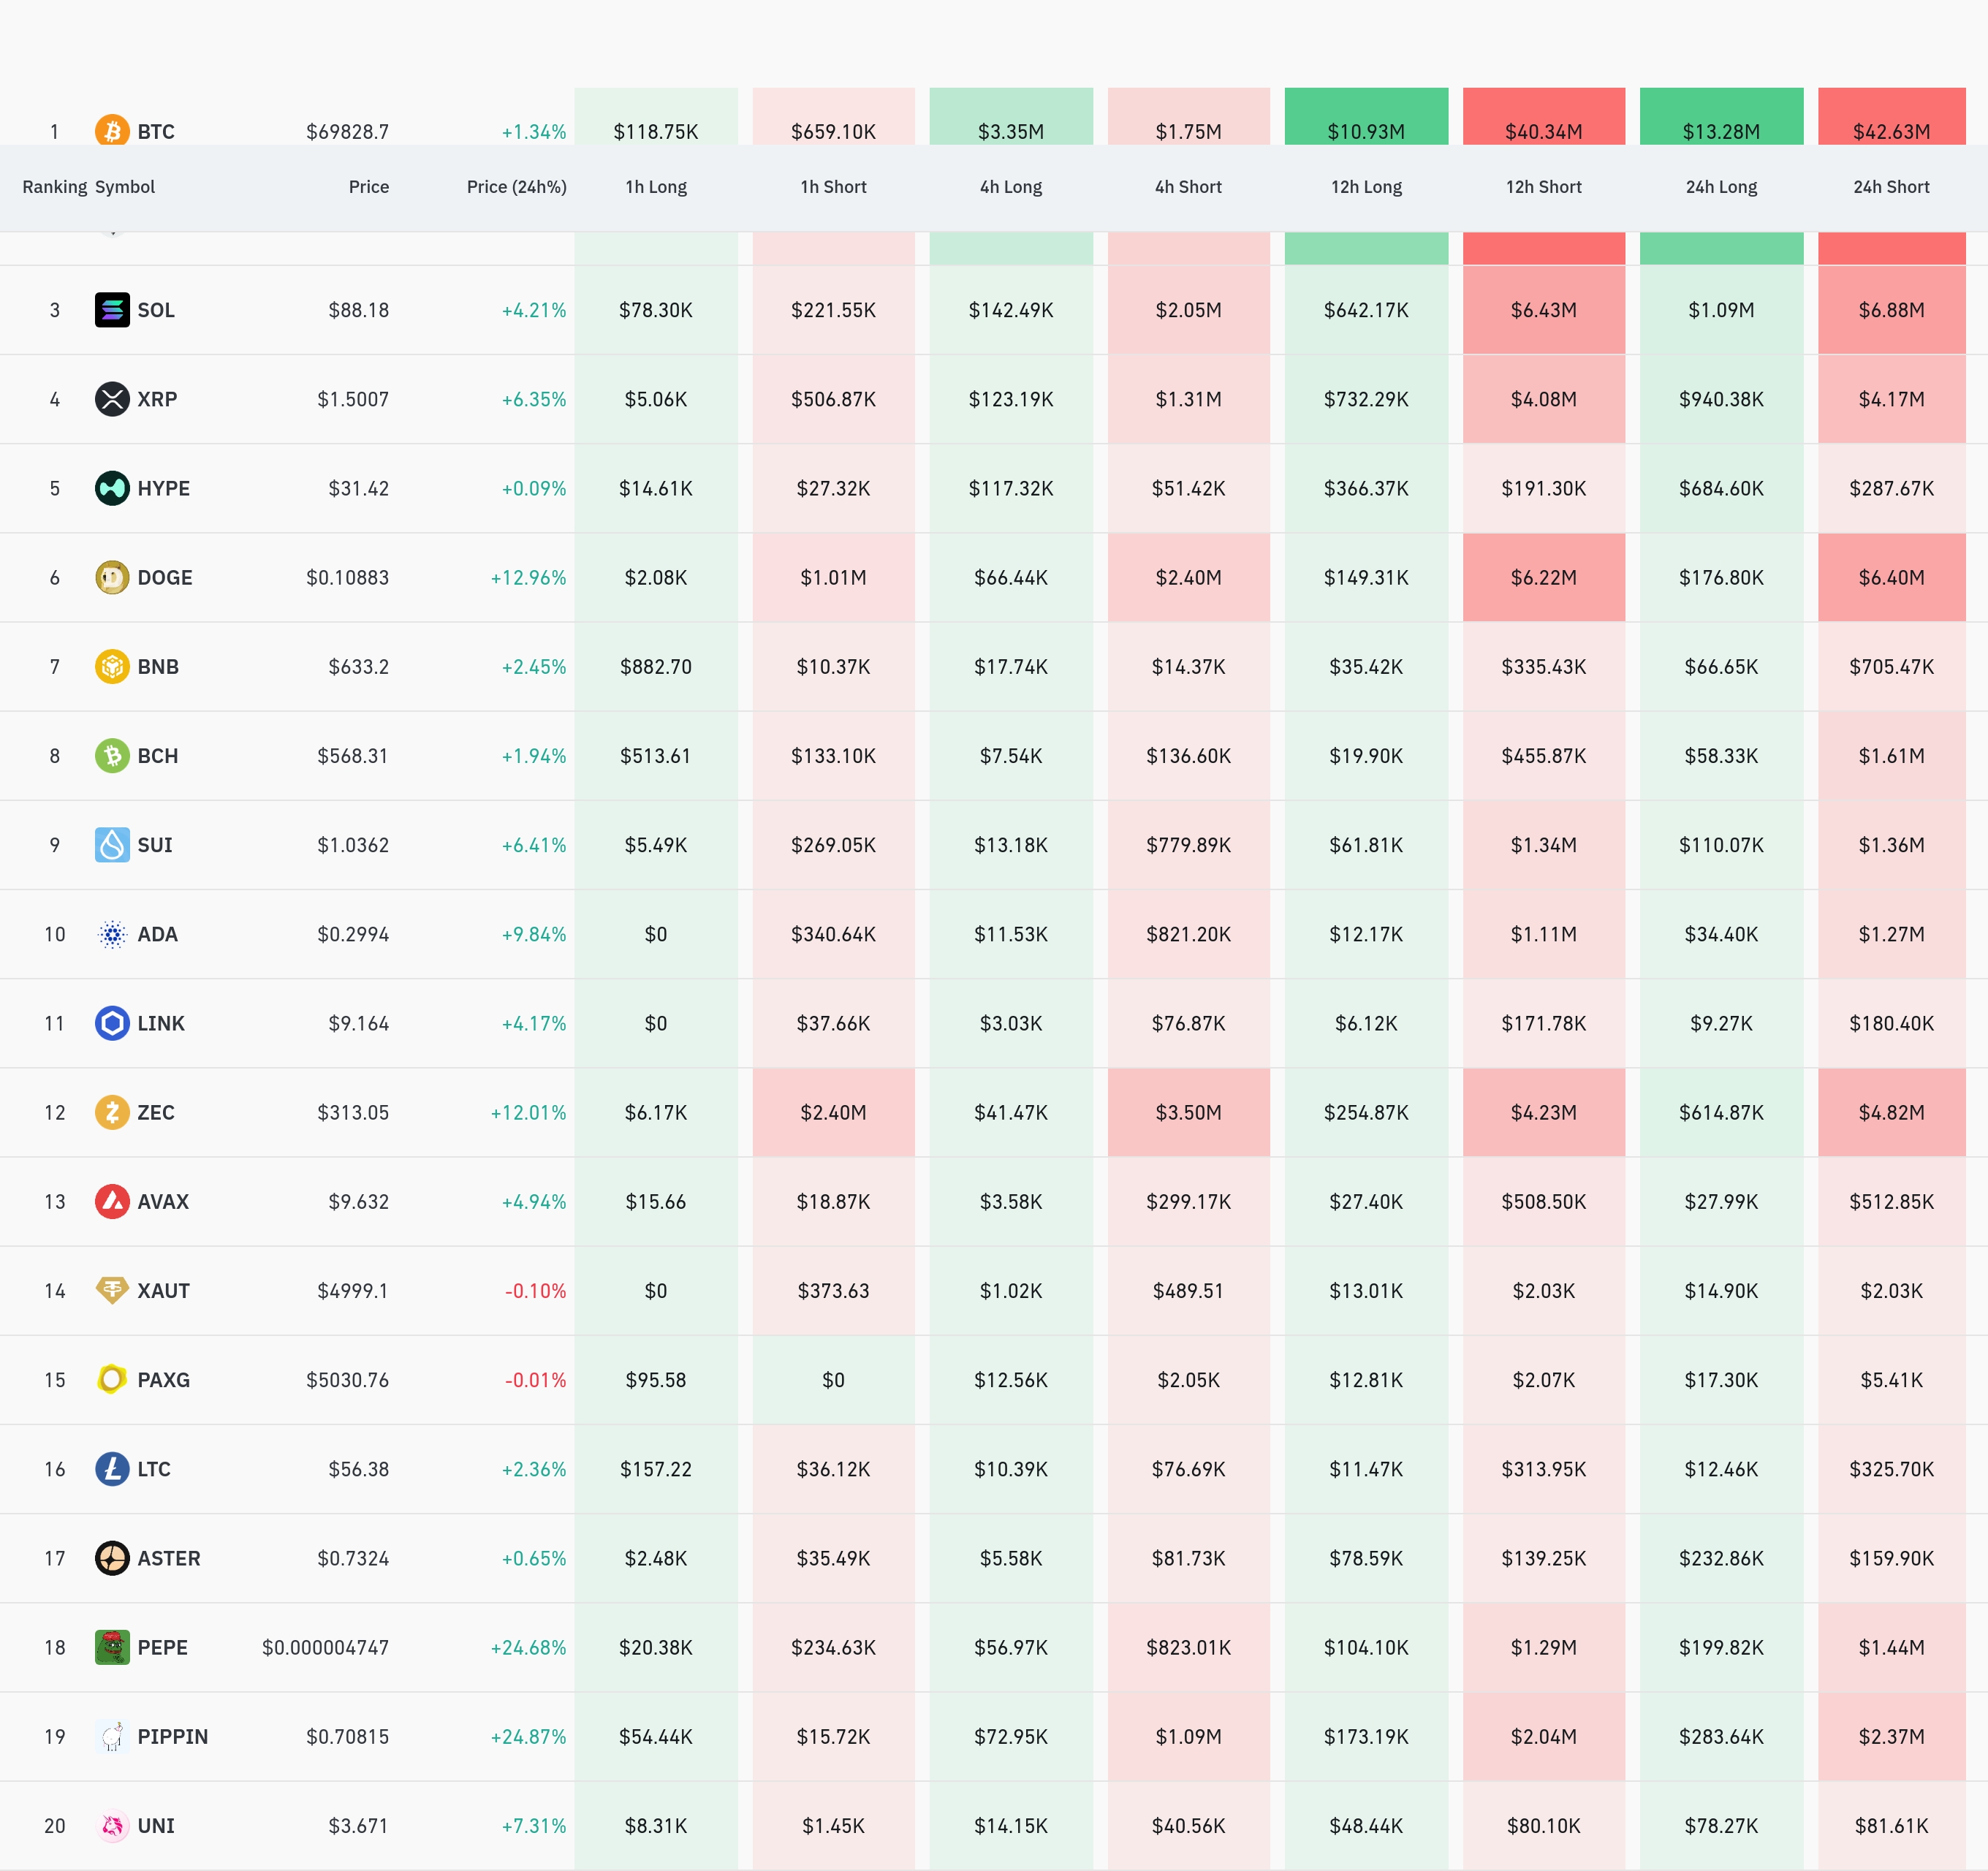This screenshot has width=1988, height=1871.
Task: Click the BTC 12h Short $40.34M cell
Action: tap(1543, 124)
